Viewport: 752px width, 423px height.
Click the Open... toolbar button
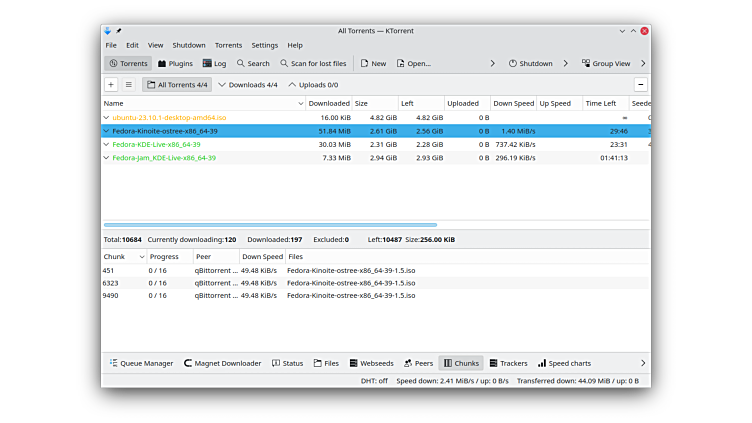[x=413, y=63]
